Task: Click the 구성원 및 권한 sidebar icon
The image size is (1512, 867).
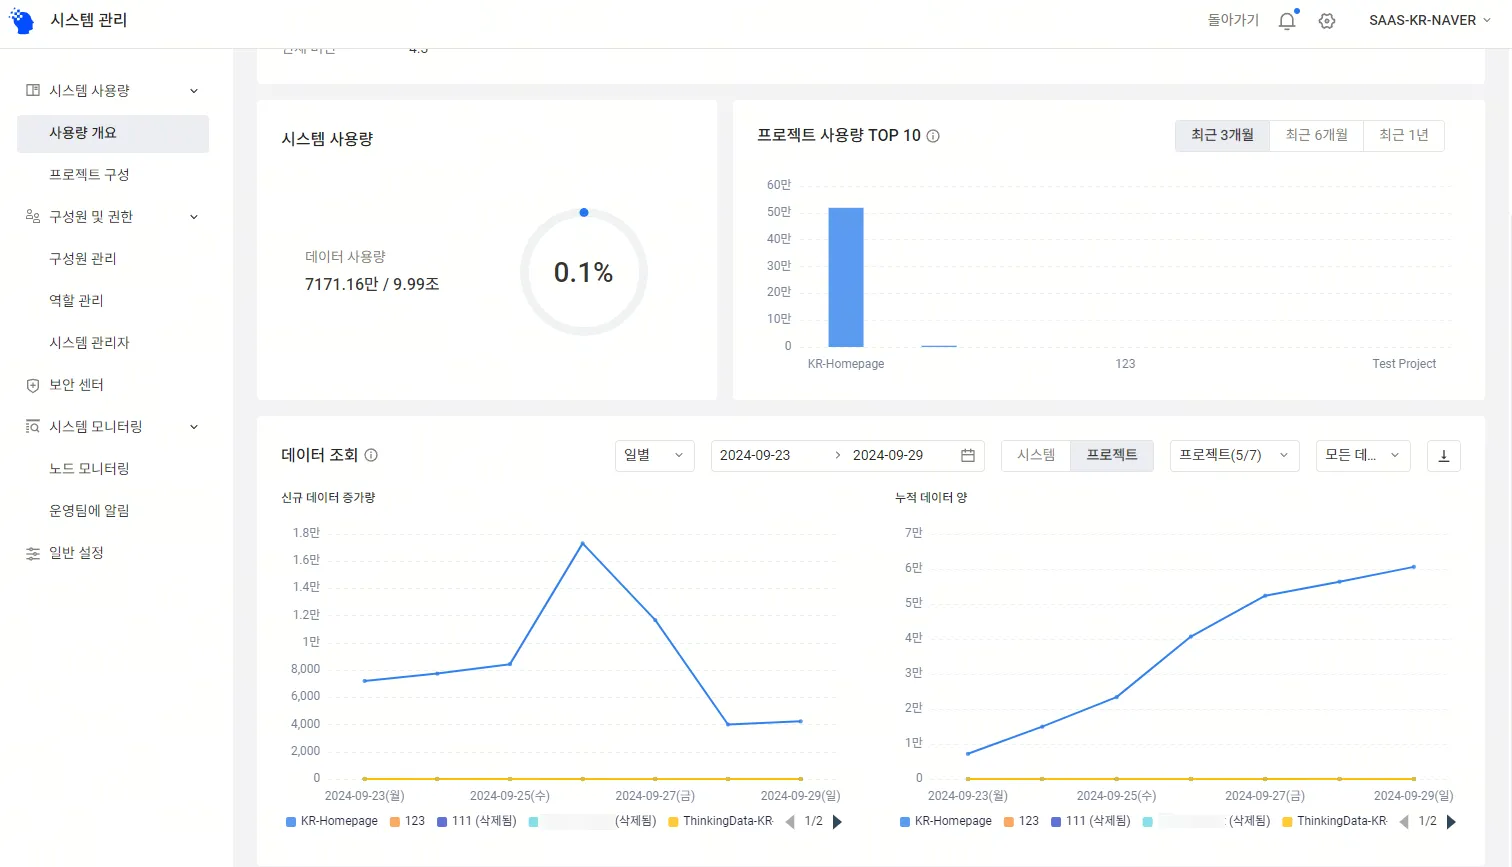Action: 33,217
